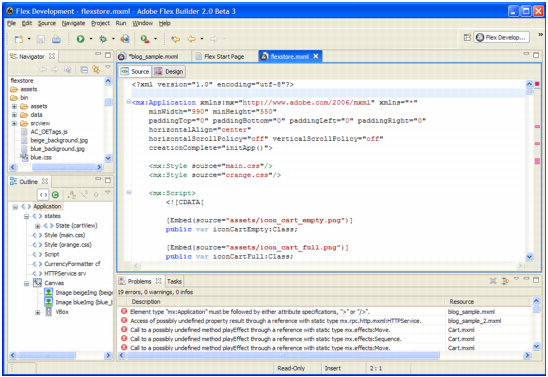Select the Cart.mxml playEffect Sequence error row

pyautogui.click(x=325, y=339)
